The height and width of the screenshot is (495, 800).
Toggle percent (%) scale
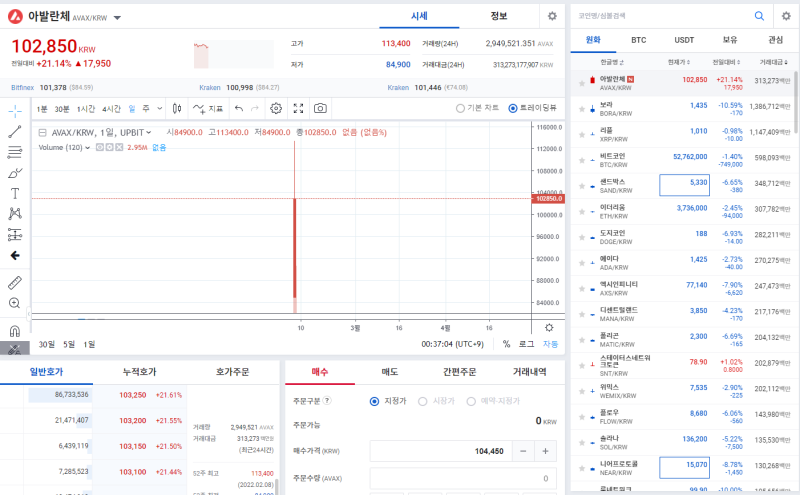(506, 344)
